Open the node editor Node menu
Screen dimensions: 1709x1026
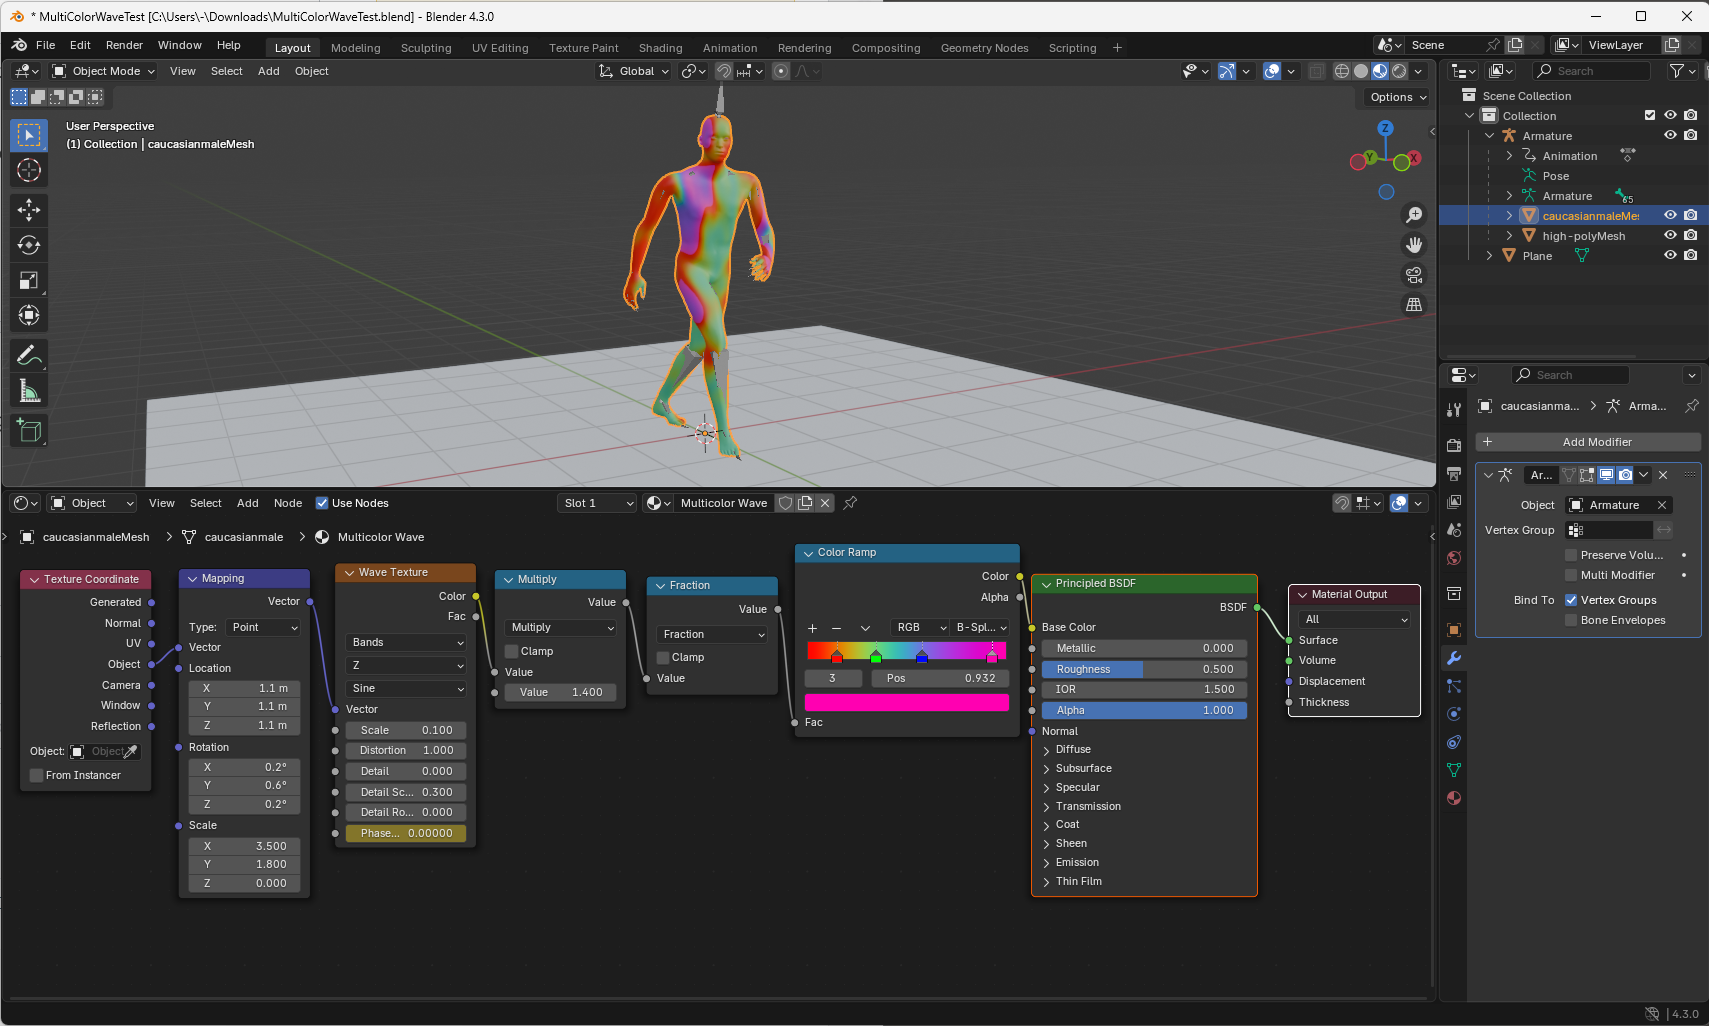click(288, 503)
